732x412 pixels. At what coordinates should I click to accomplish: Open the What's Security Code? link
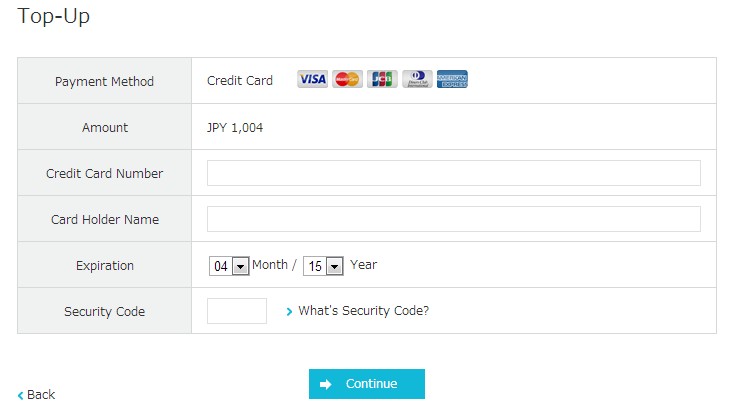click(x=363, y=311)
